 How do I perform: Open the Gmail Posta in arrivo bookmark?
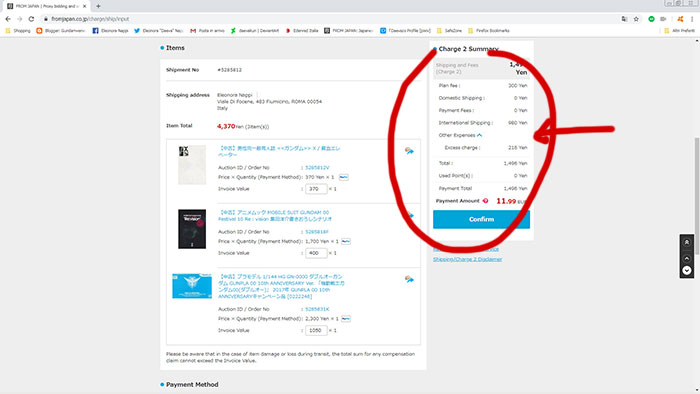tap(207, 31)
